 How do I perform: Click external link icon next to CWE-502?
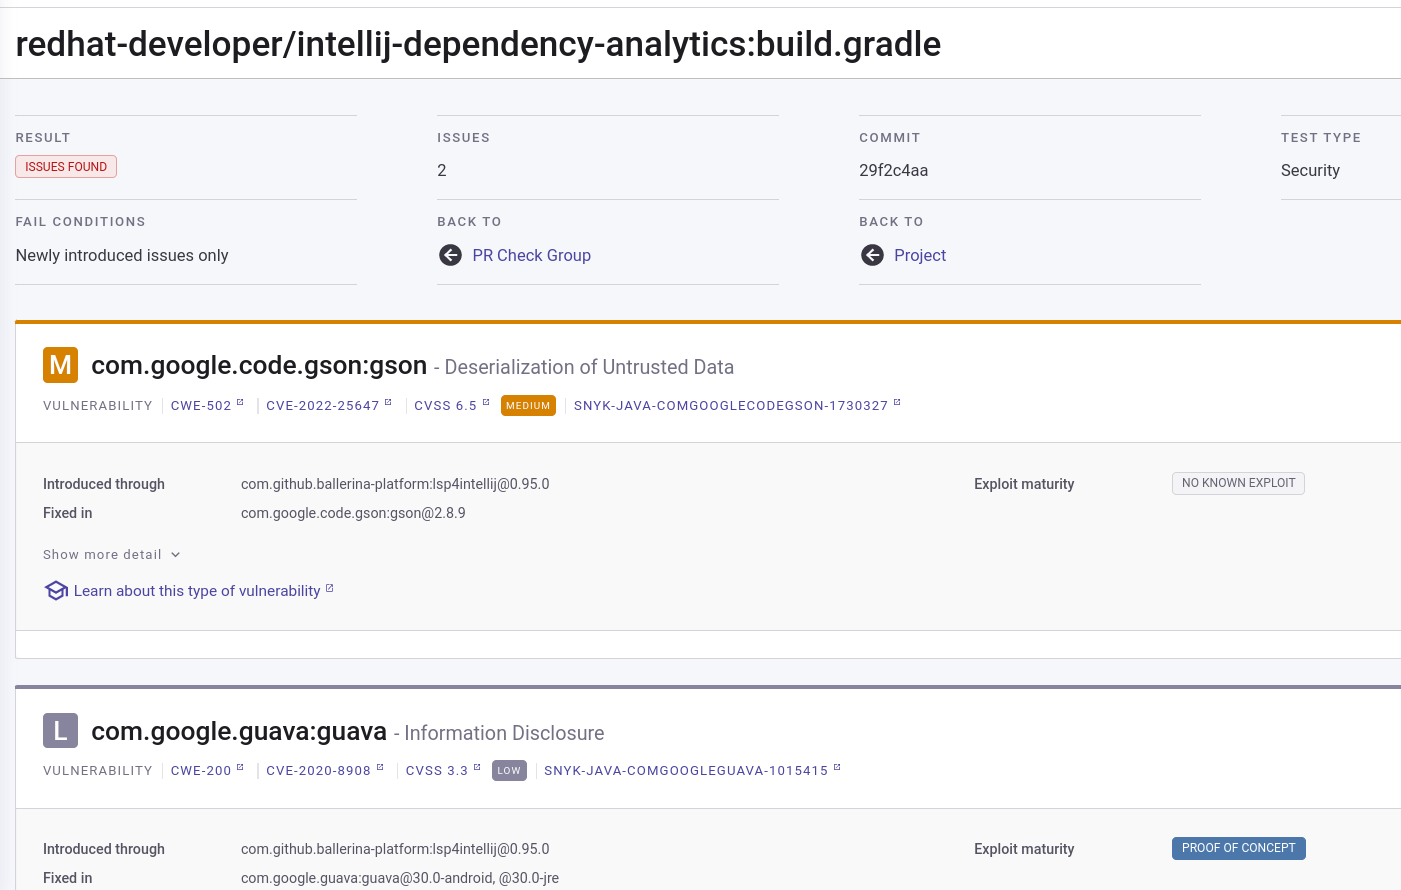[x=240, y=403]
